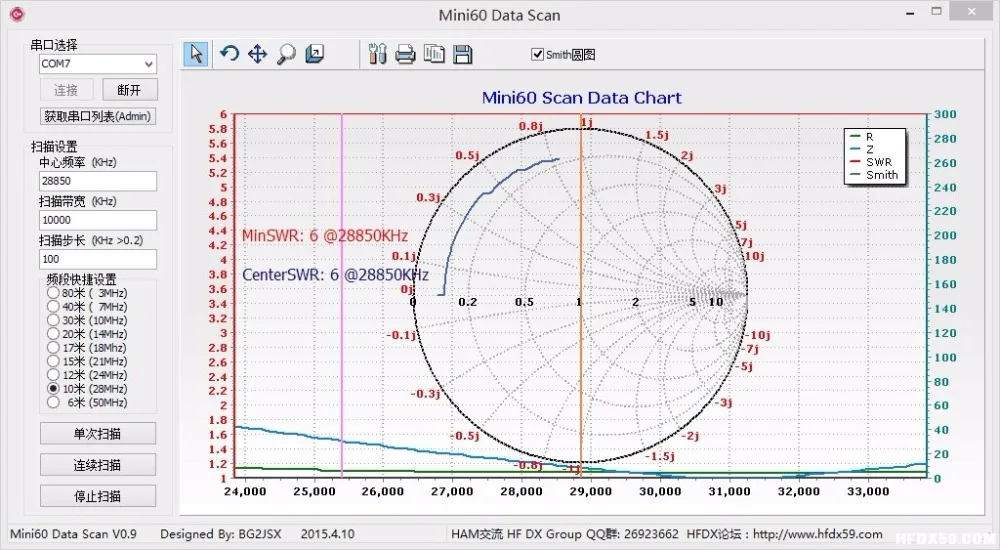Start a single scan with 单次扫描
The image size is (1000, 550).
tap(98, 433)
